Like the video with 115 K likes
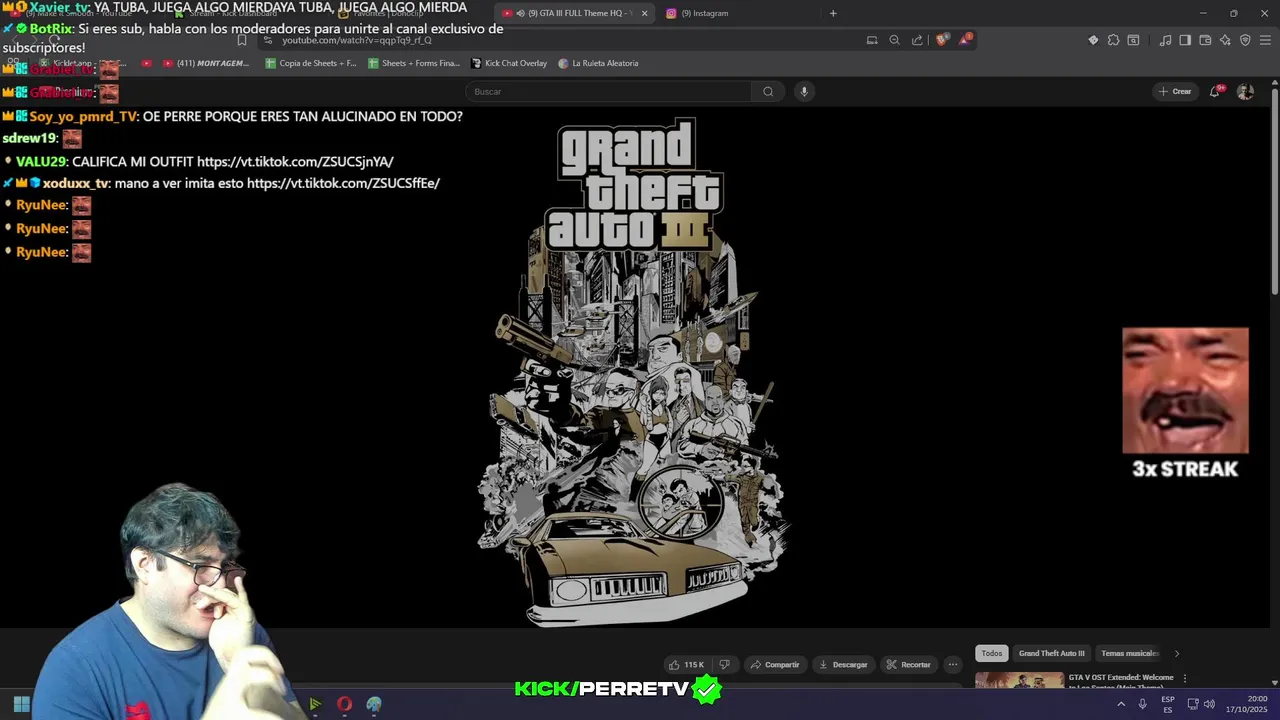Viewport: 1280px width, 720px height. [x=687, y=665]
